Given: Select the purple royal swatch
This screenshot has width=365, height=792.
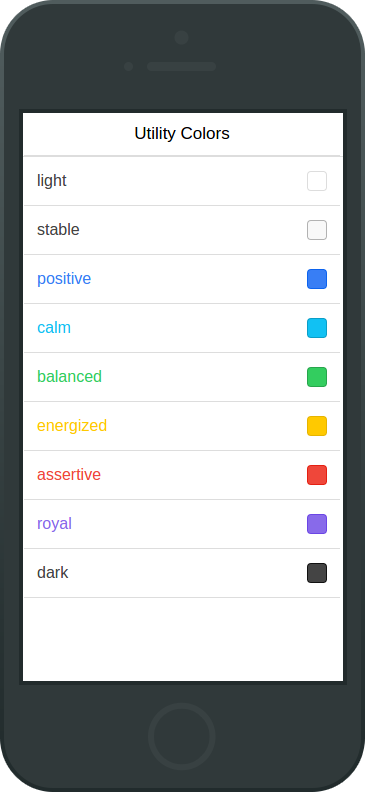Looking at the screenshot, I should (317, 524).
